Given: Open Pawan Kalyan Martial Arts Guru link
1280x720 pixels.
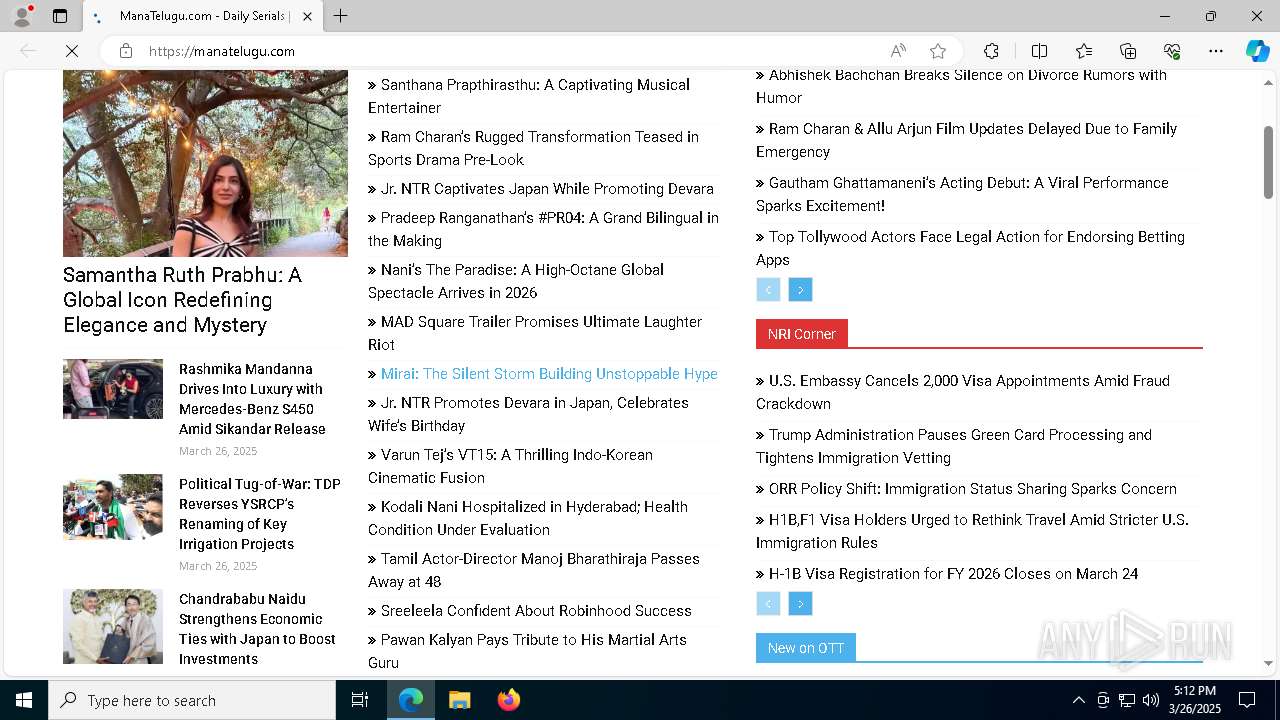Looking at the screenshot, I should pyautogui.click(x=527, y=651).
